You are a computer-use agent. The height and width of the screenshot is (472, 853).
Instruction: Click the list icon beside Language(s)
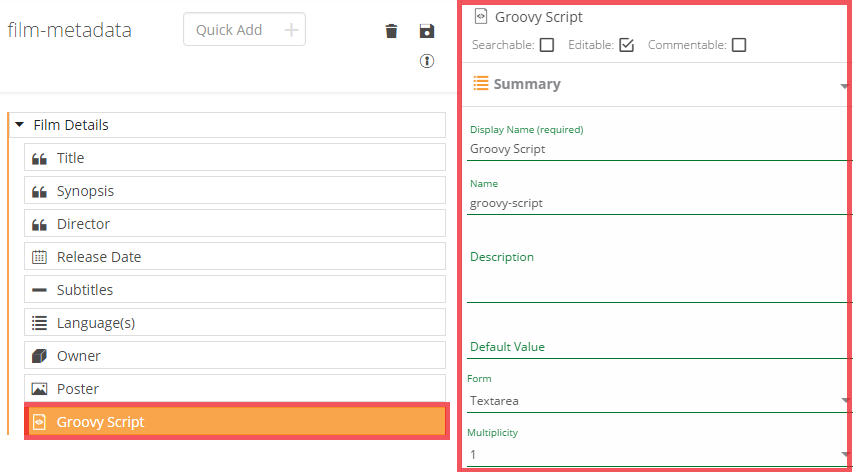click(x=40, y=323)
